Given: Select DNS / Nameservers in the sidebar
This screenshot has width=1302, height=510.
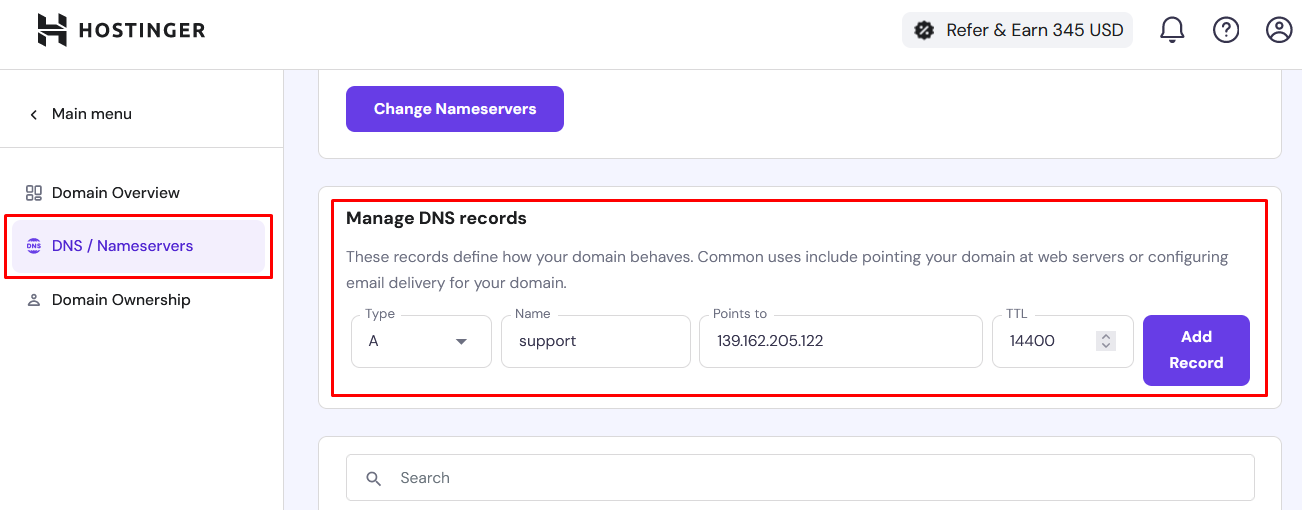Looking at the screenshot, I should click(122, 246).
